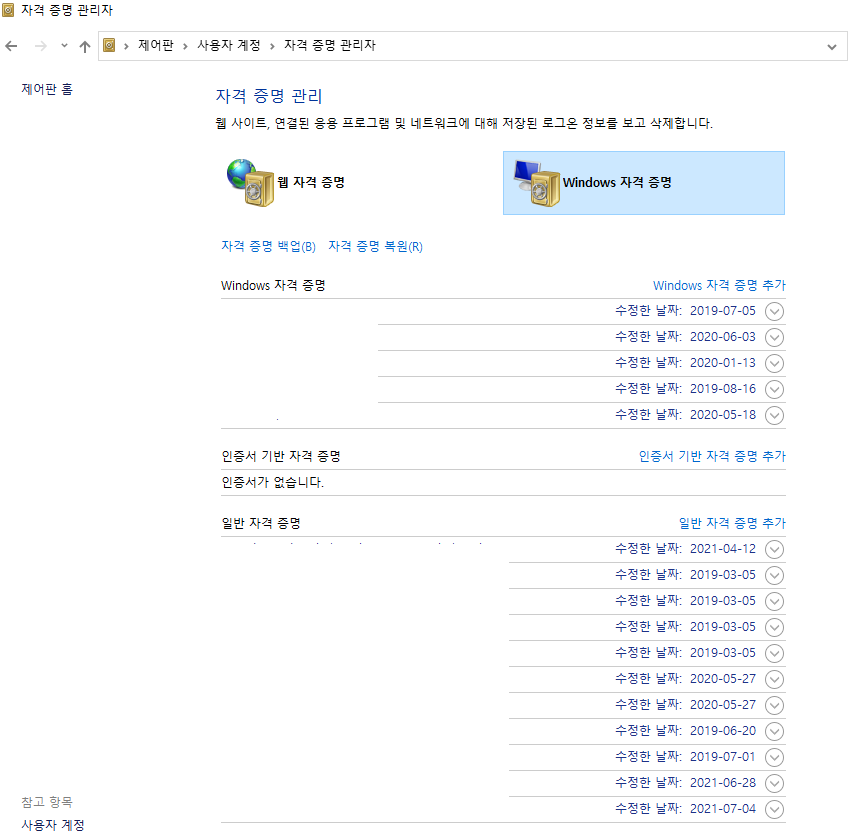Open address bar history dropdown
The width and height of the screenshot is (848, 833).
832,47
